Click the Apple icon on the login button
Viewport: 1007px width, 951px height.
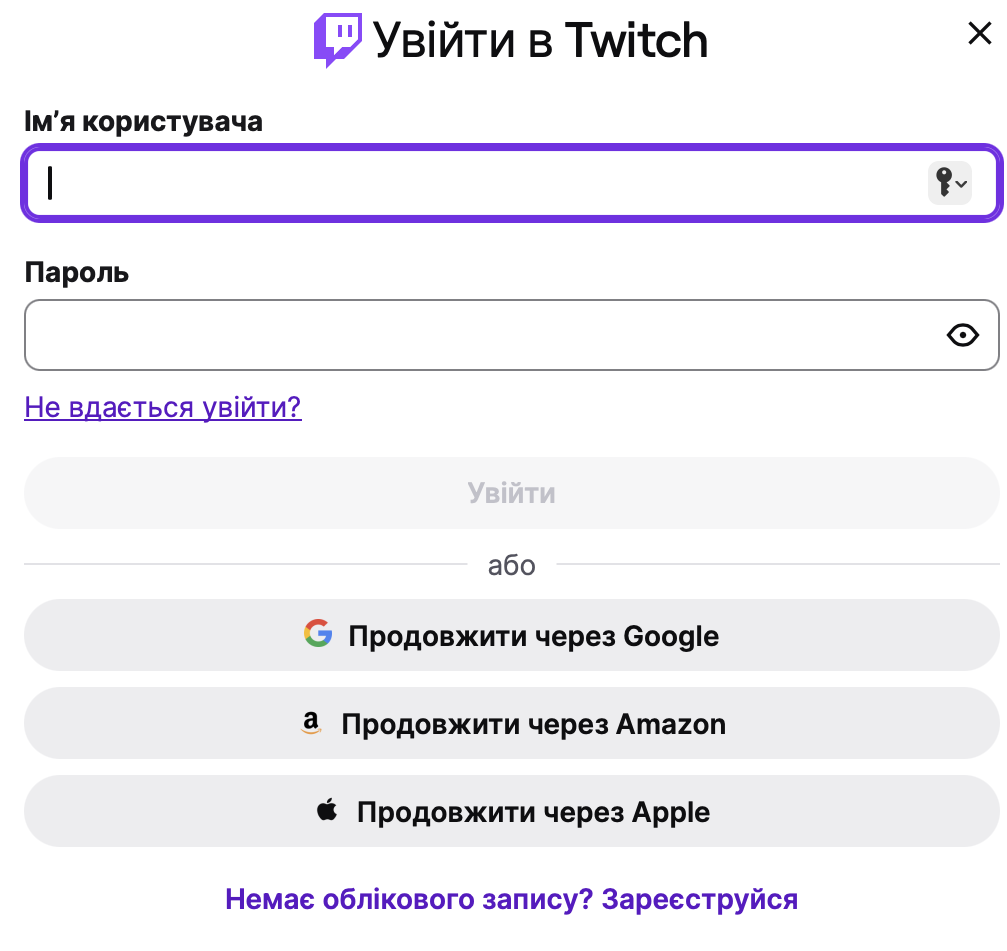(326, 811)
